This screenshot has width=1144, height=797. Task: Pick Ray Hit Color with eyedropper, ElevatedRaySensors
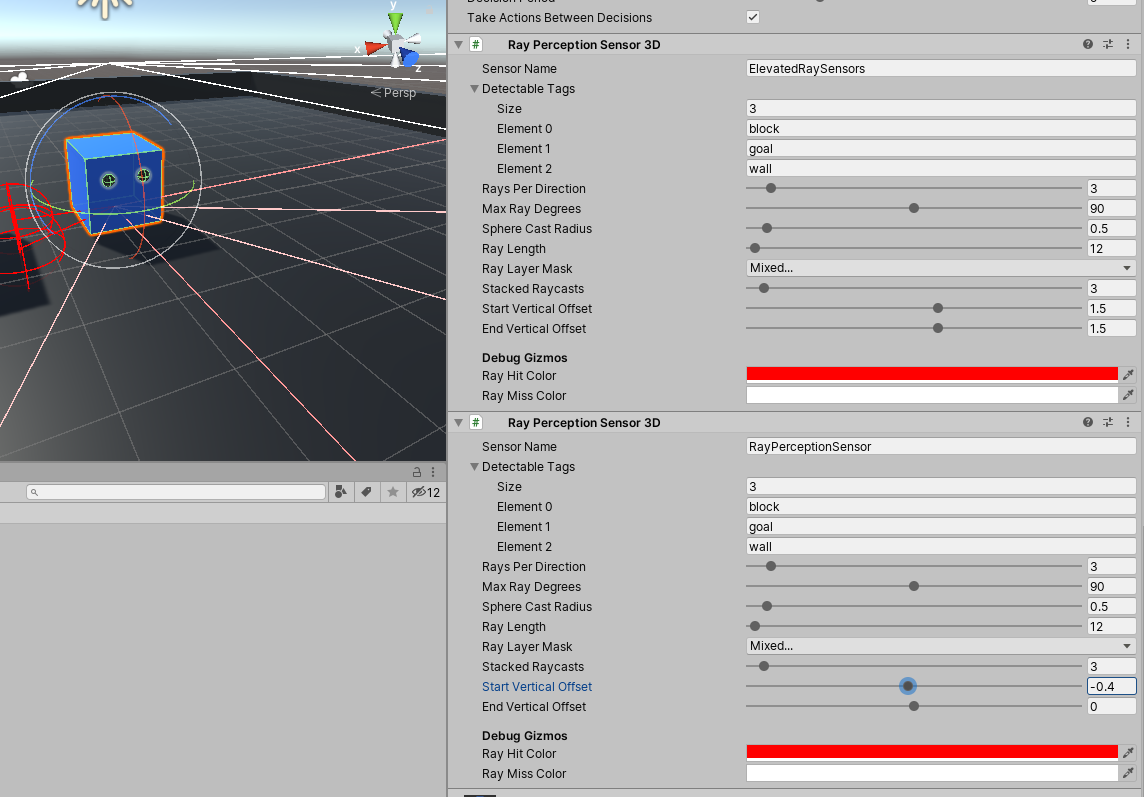pos(1128,375)
